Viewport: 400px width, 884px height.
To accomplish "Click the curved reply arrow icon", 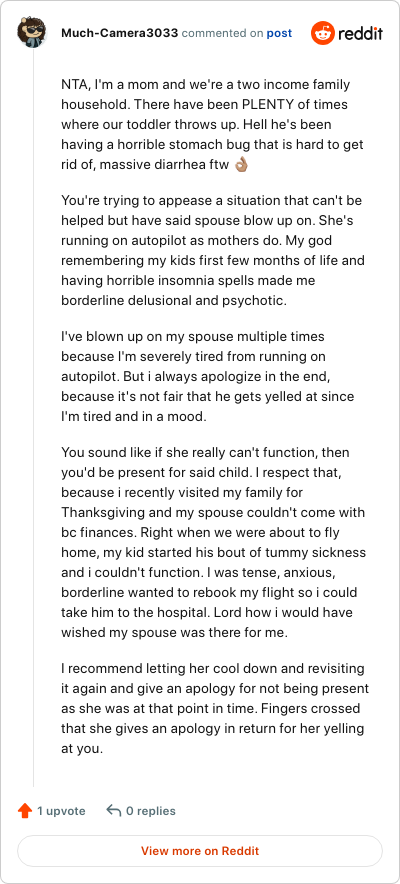I will [113, 811].
